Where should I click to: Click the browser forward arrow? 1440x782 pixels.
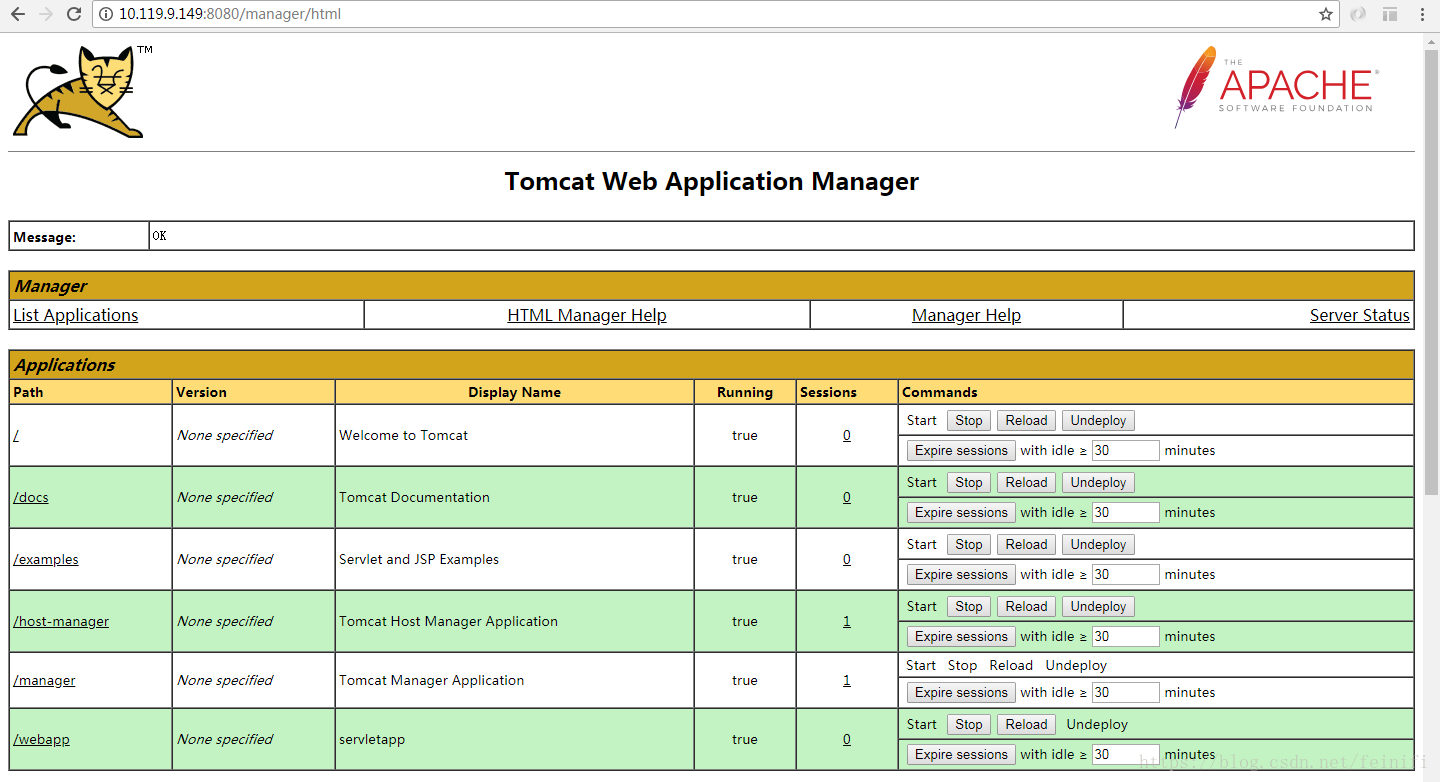pyautogui.click(x=46, y=14)
